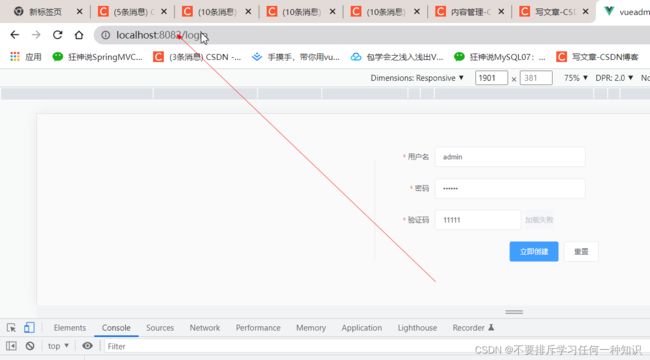This screenshot has width=650, height=360.
Task: Open the 写文章-CSDN博客 bookmark
Action: (x=598, y=57)
